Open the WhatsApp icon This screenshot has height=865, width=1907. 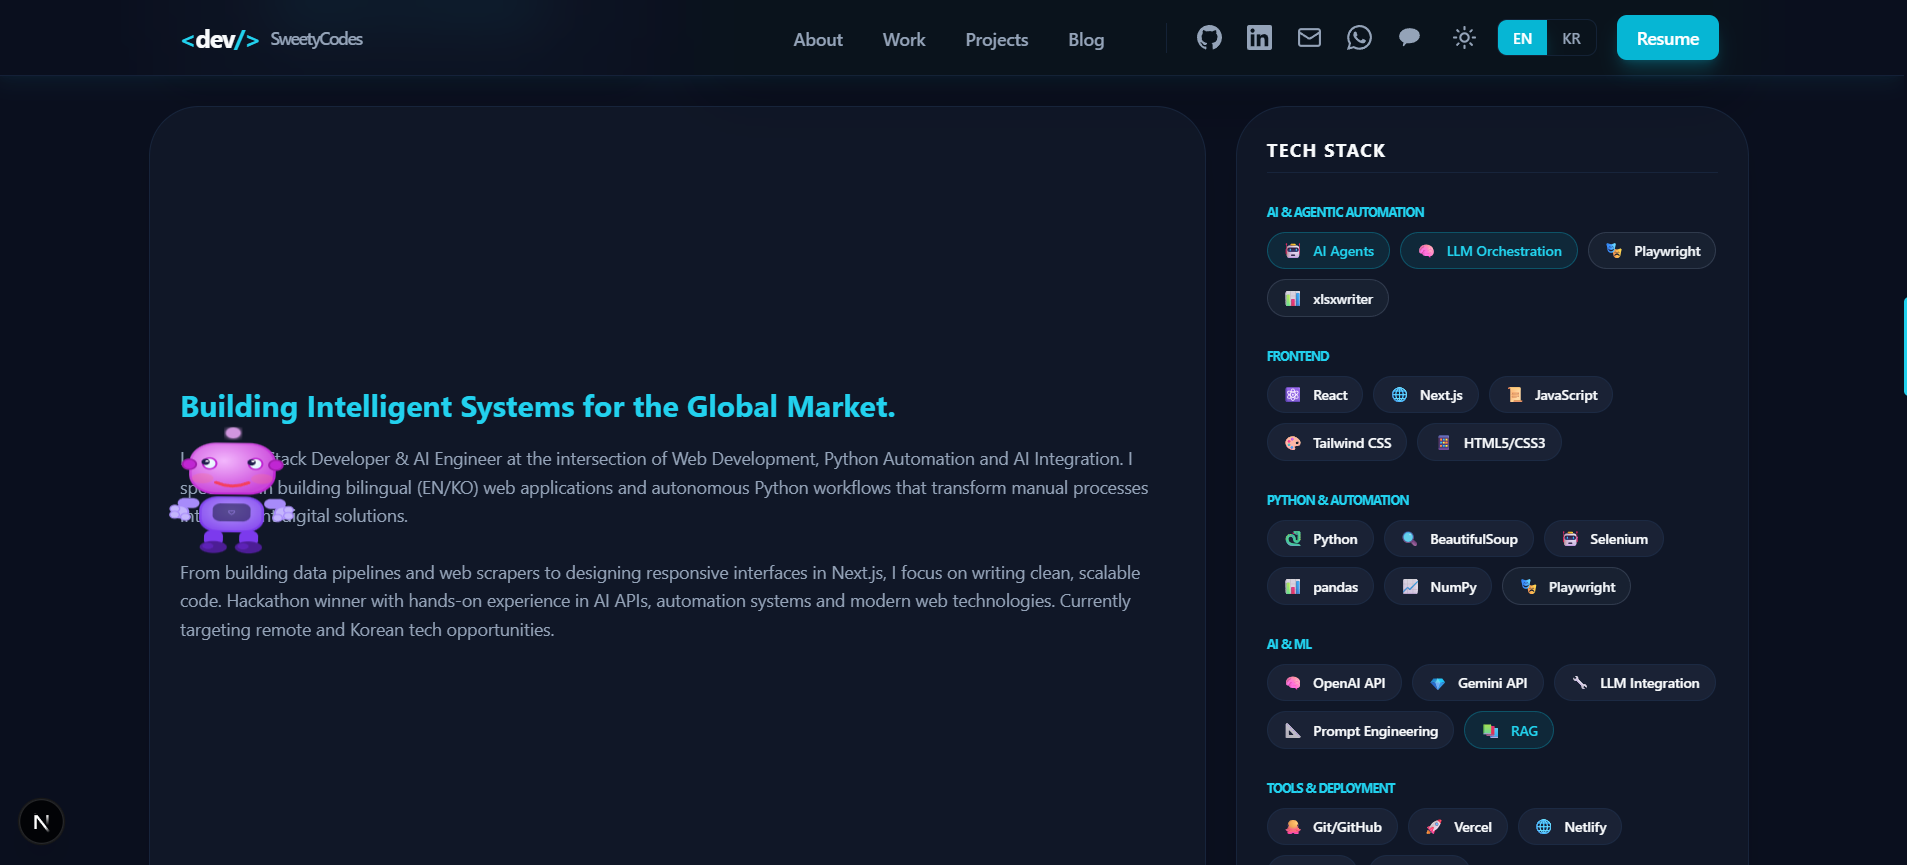[x=1359, y=38]
